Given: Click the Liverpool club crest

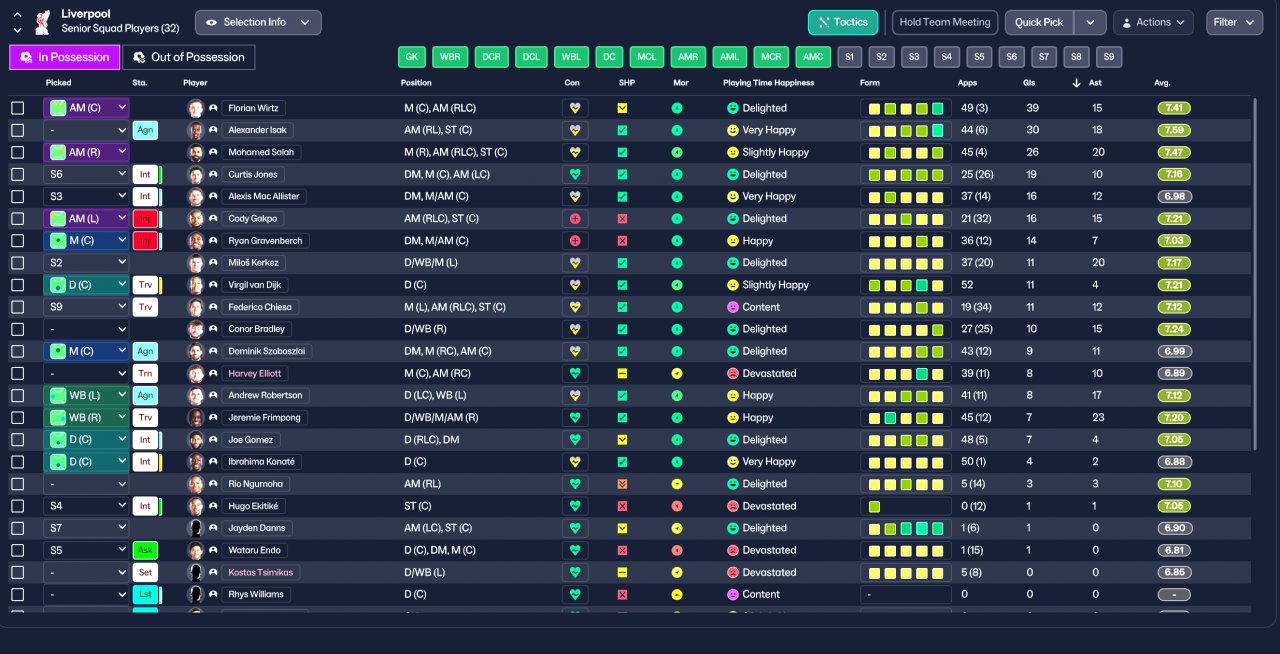Looking at the screenshot, I should coord(42,21).
